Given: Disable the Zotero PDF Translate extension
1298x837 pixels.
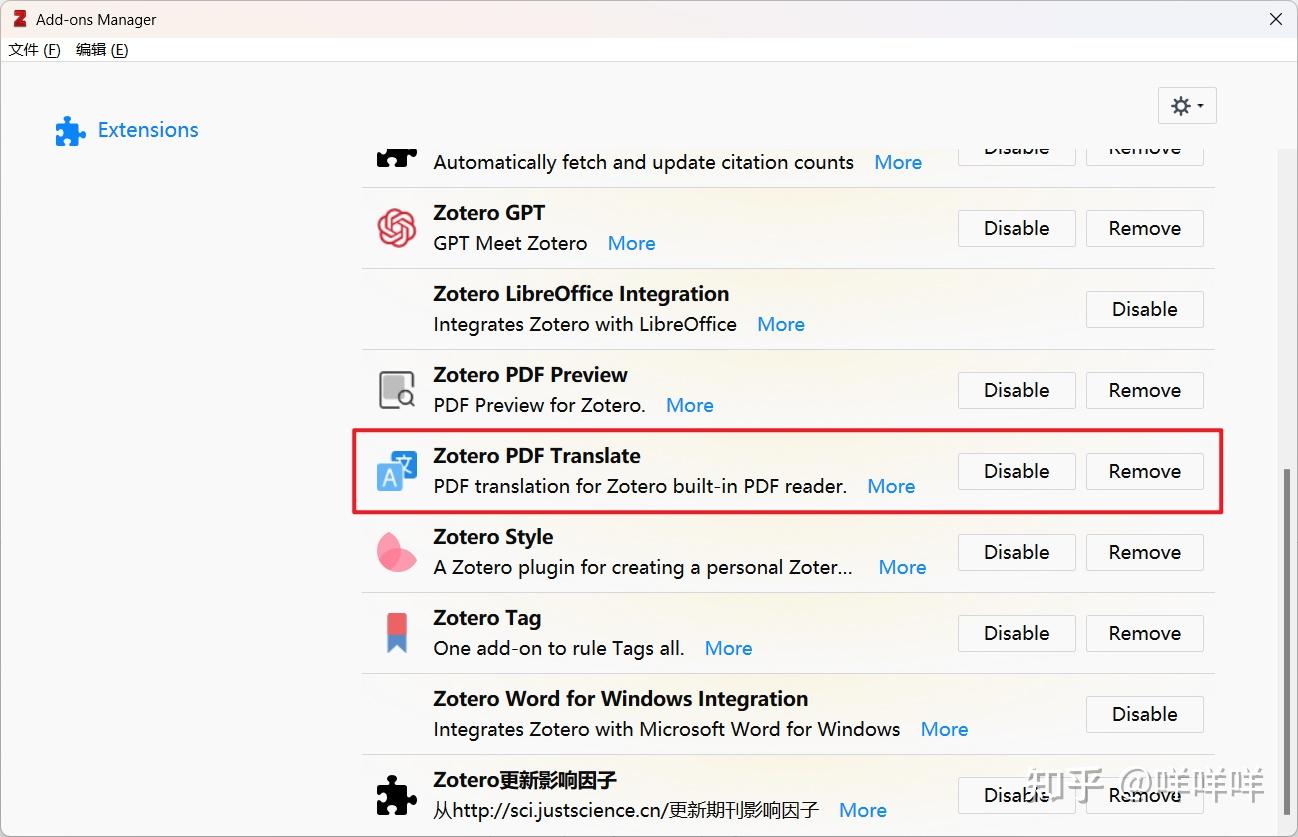Looking at the screenshot, I should [1017, 471].
